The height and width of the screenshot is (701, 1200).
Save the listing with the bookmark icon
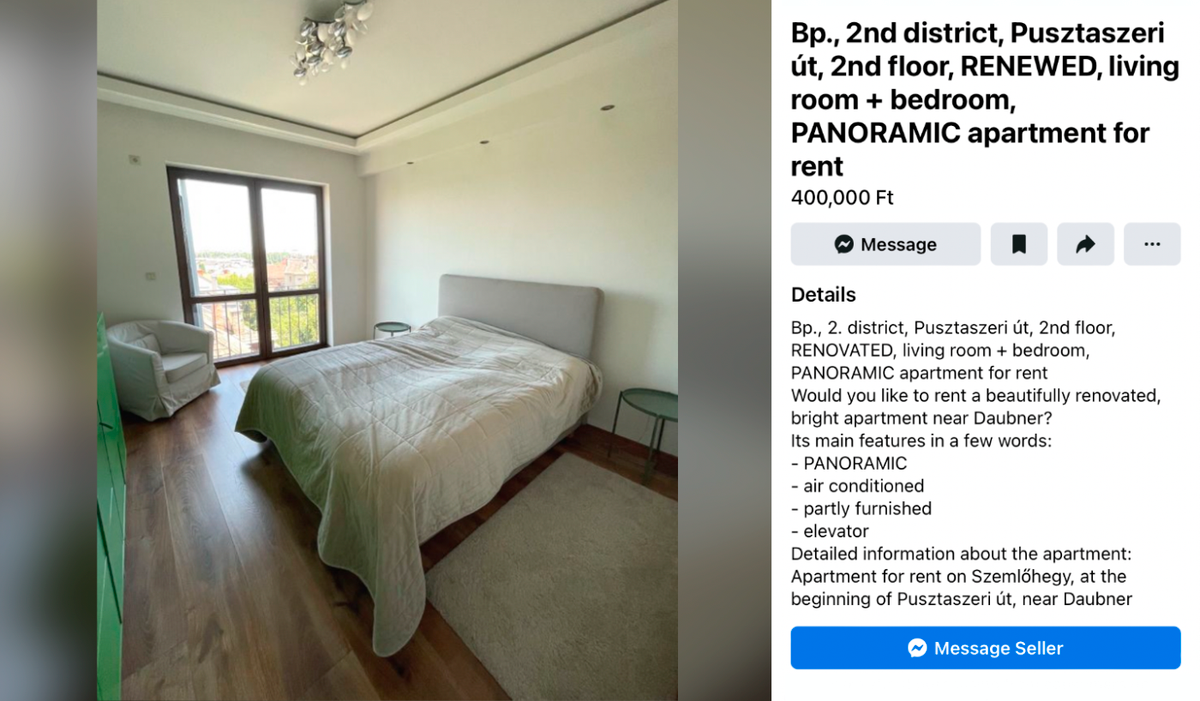[x=1018, y=244]
